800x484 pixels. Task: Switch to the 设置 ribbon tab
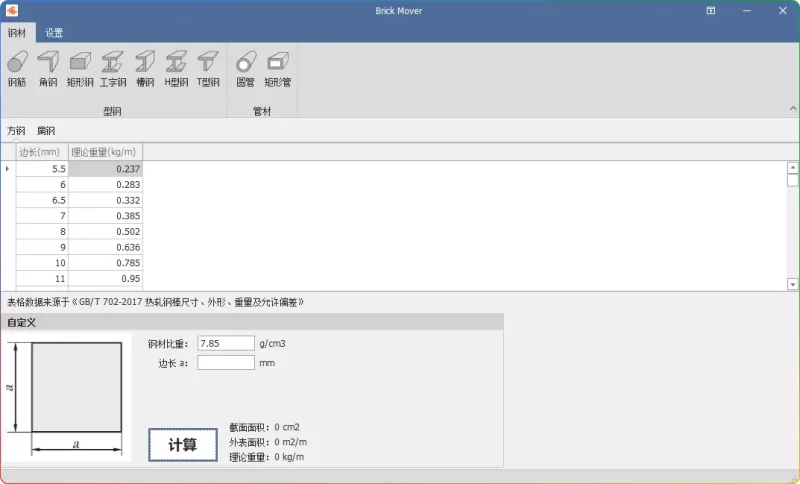(x=54, y=33)
